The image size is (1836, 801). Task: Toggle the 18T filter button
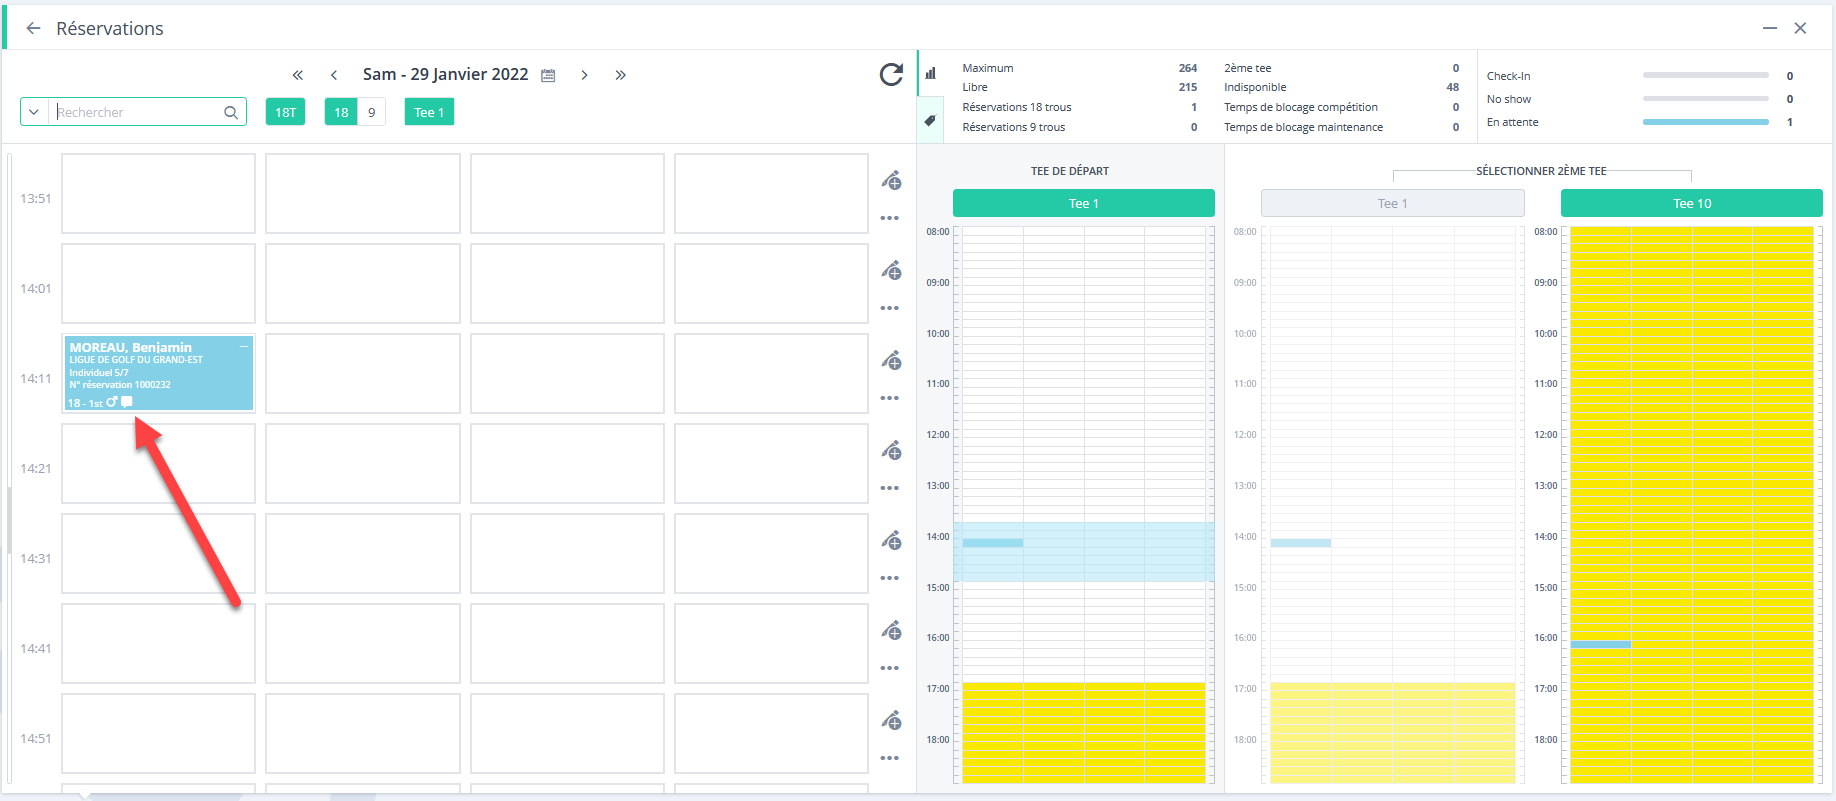tap(285, 112)
